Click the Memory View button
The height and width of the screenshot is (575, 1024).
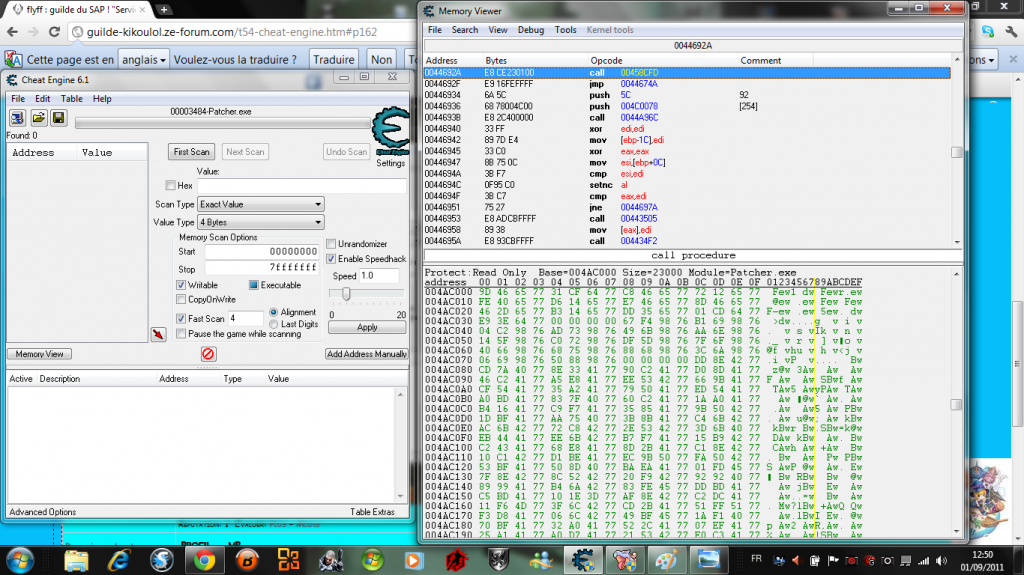39,354
